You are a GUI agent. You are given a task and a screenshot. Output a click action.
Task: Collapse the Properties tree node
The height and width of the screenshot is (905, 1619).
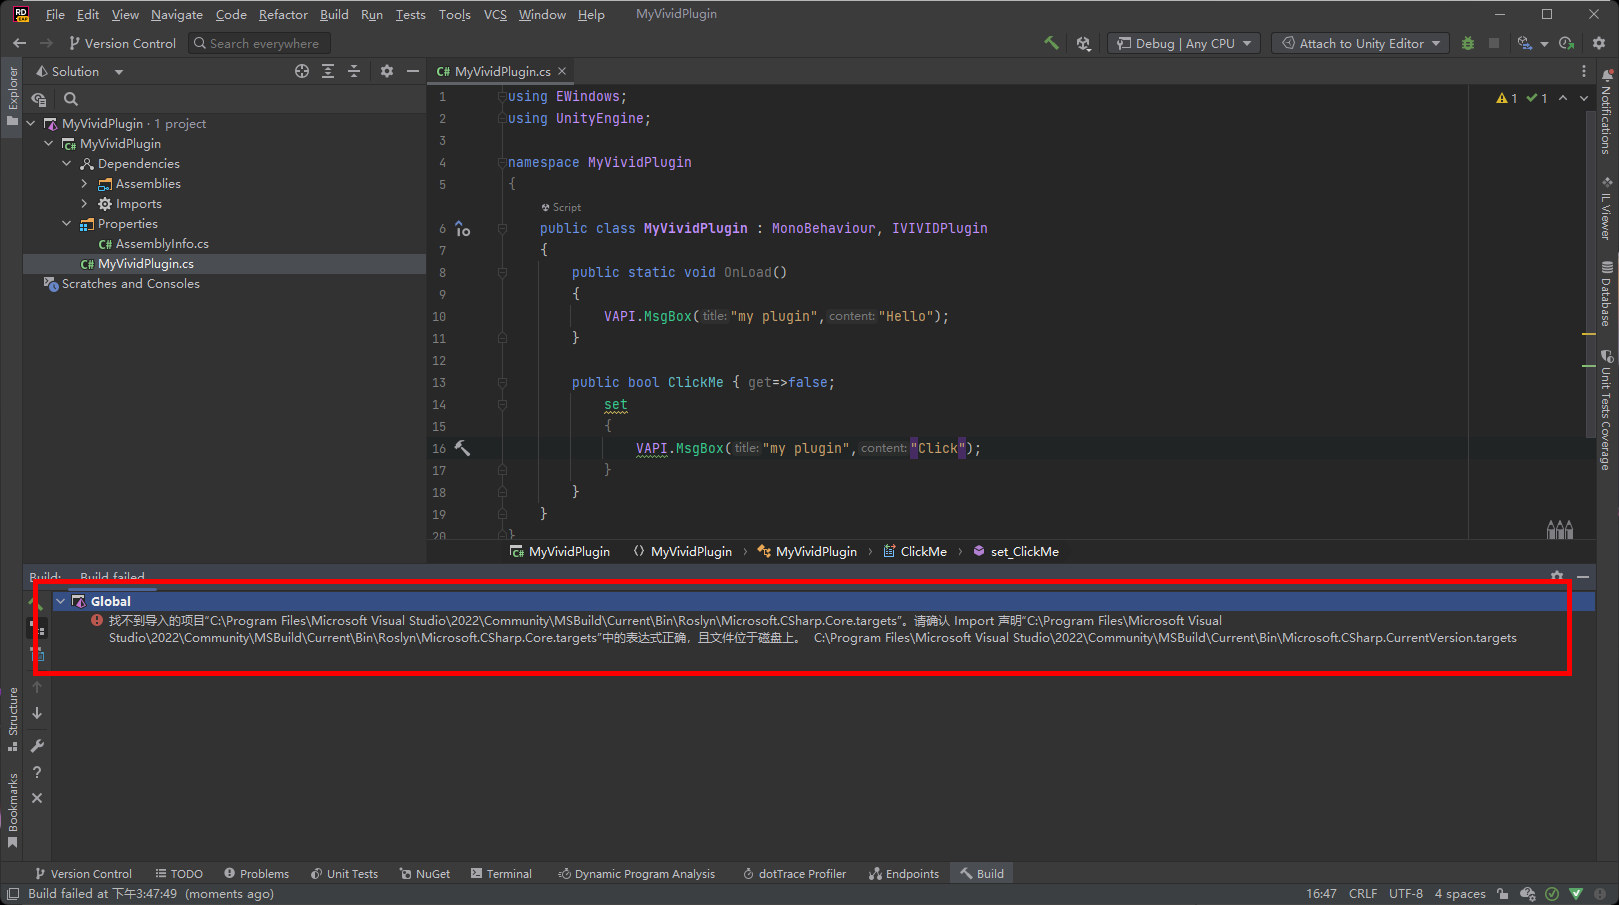67,223
